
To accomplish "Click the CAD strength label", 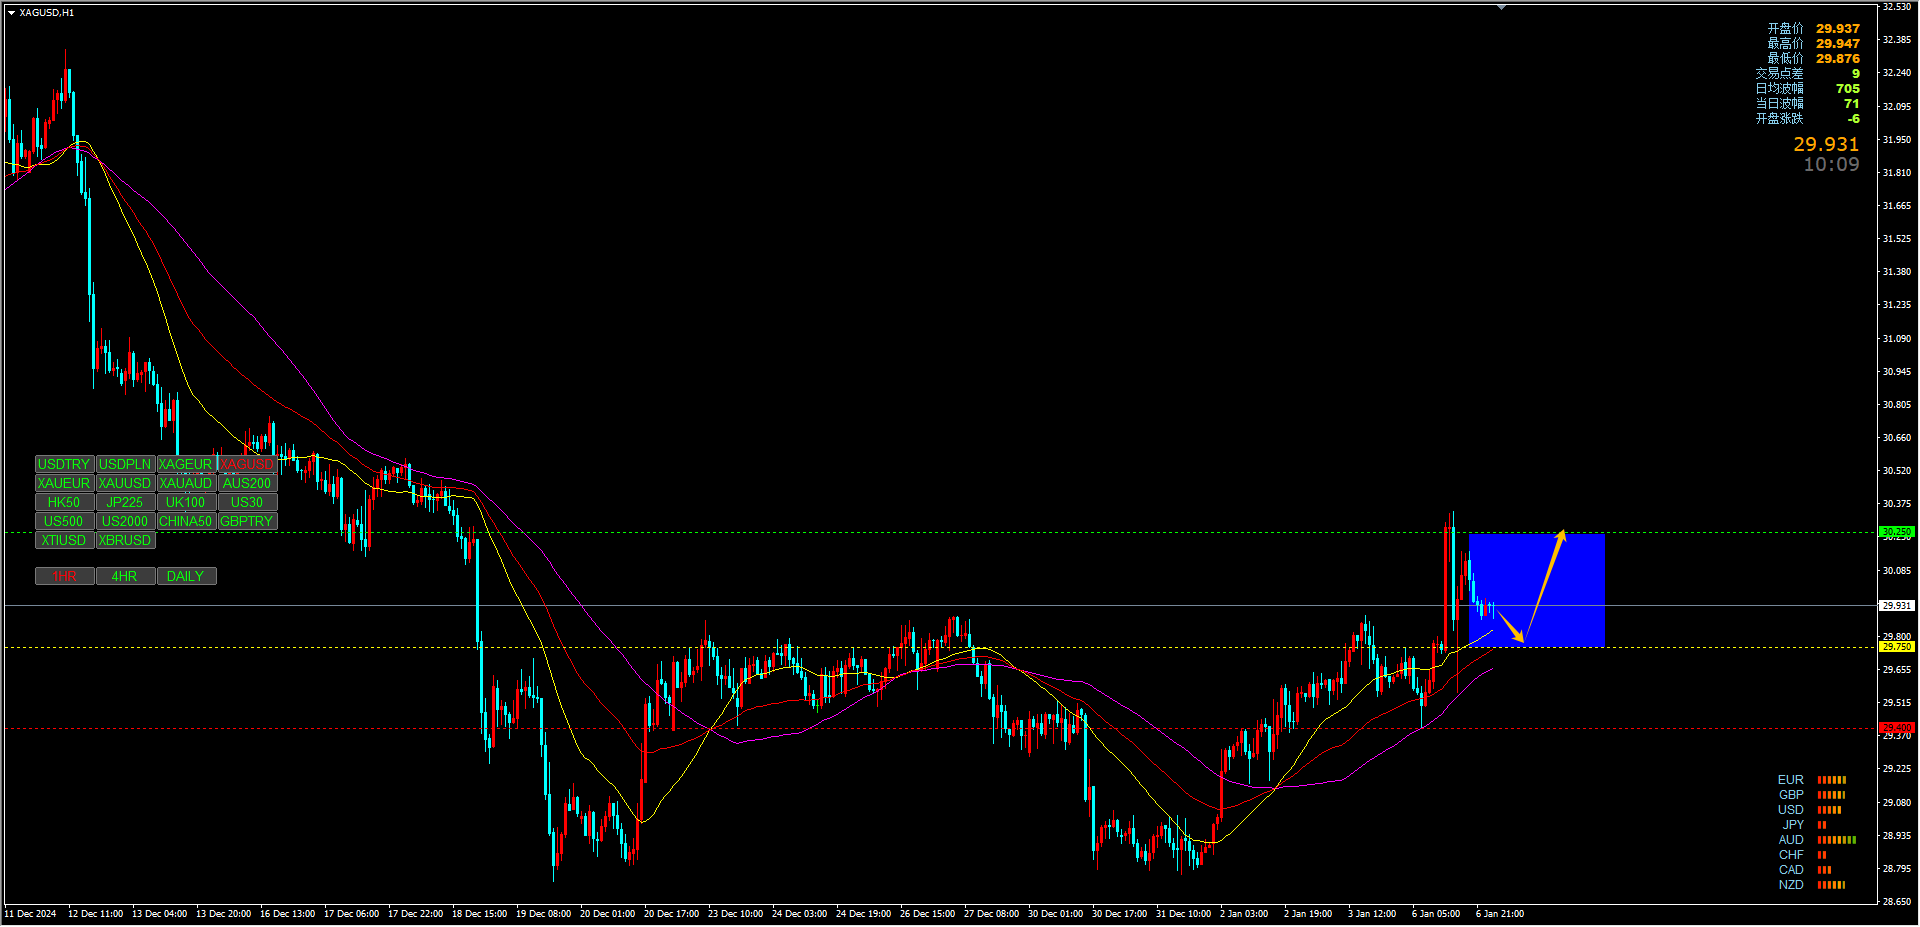I will (x=1791, y=870).
